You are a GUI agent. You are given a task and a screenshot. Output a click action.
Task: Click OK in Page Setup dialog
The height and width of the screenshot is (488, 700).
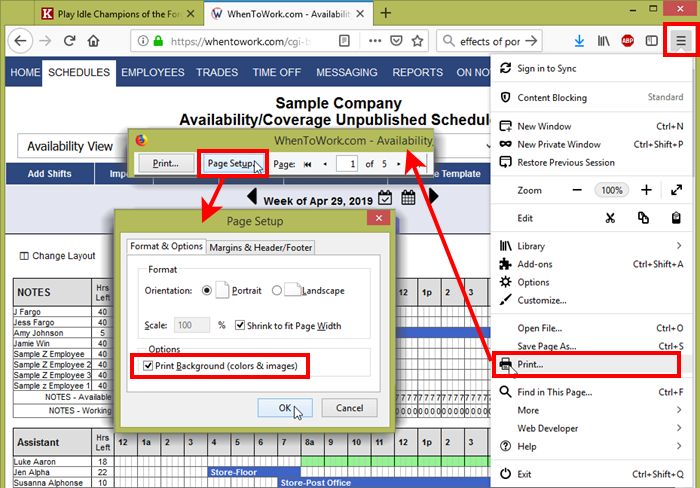coord(284,408)
